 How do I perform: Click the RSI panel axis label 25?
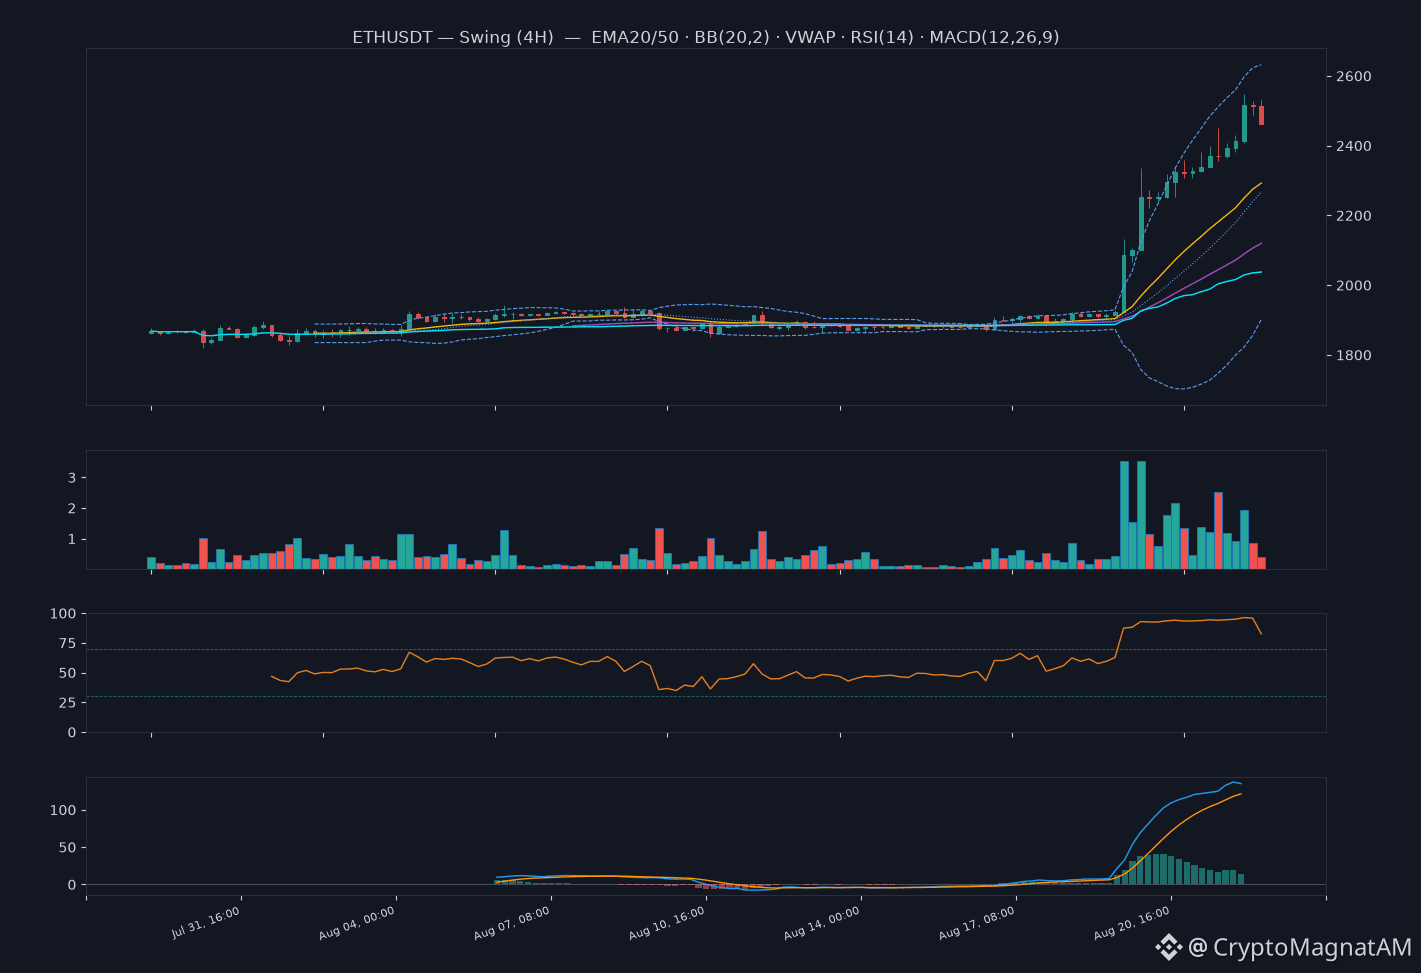(67, 703)
